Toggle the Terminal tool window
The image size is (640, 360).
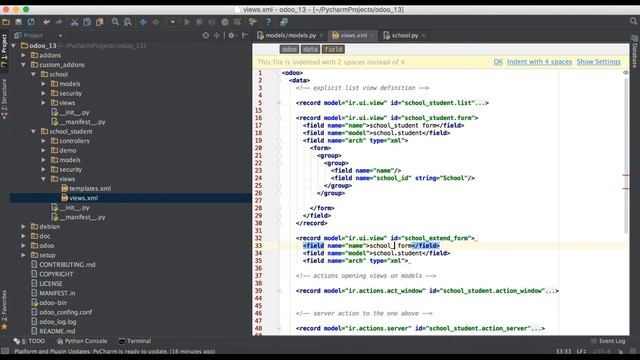pyautogui.click(x=135, y=341)
